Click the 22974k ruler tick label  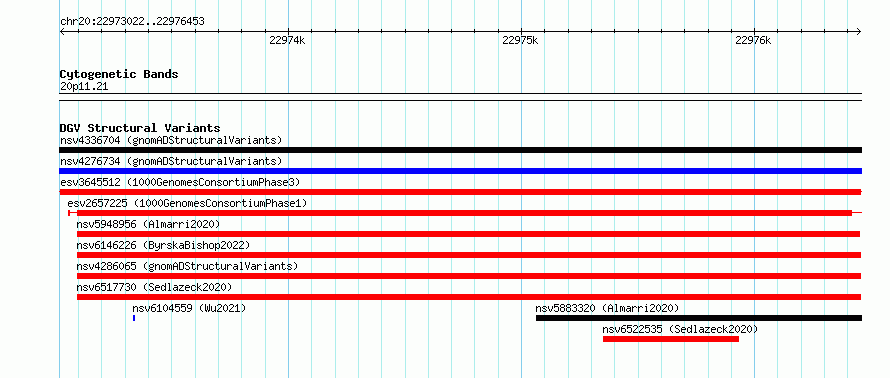pyautogui.click(x=287, y=40)
